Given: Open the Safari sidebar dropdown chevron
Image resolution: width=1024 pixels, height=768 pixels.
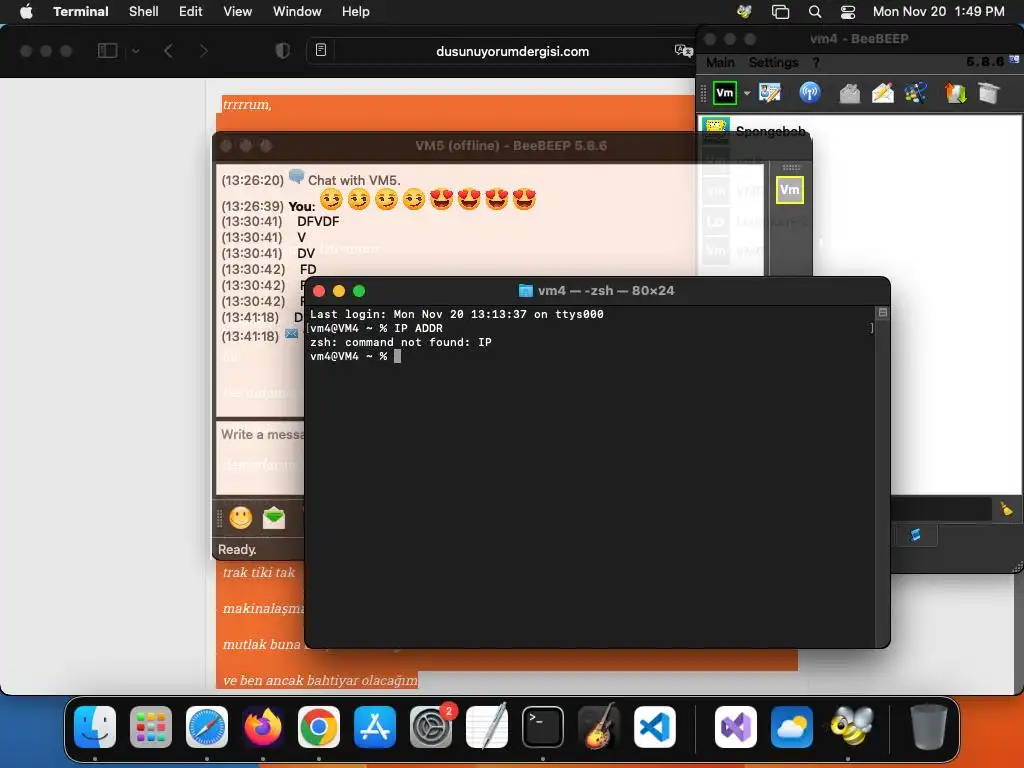Looking at the screenshot, I should pyautogui.click(x=135, y=51).
